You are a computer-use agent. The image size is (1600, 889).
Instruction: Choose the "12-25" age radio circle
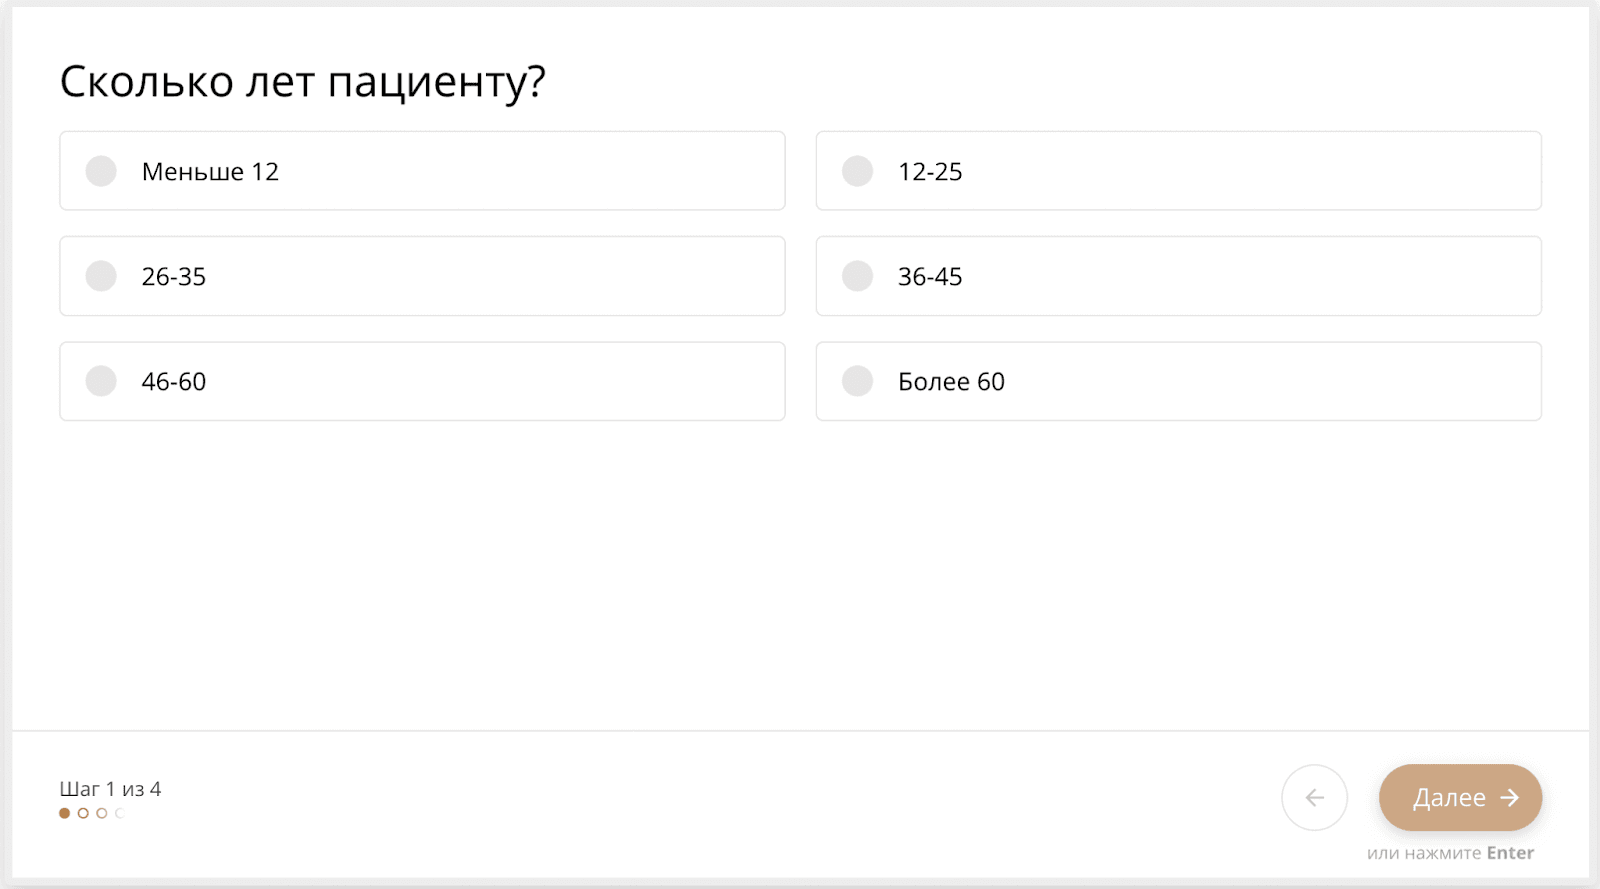(x=857, y=171)
